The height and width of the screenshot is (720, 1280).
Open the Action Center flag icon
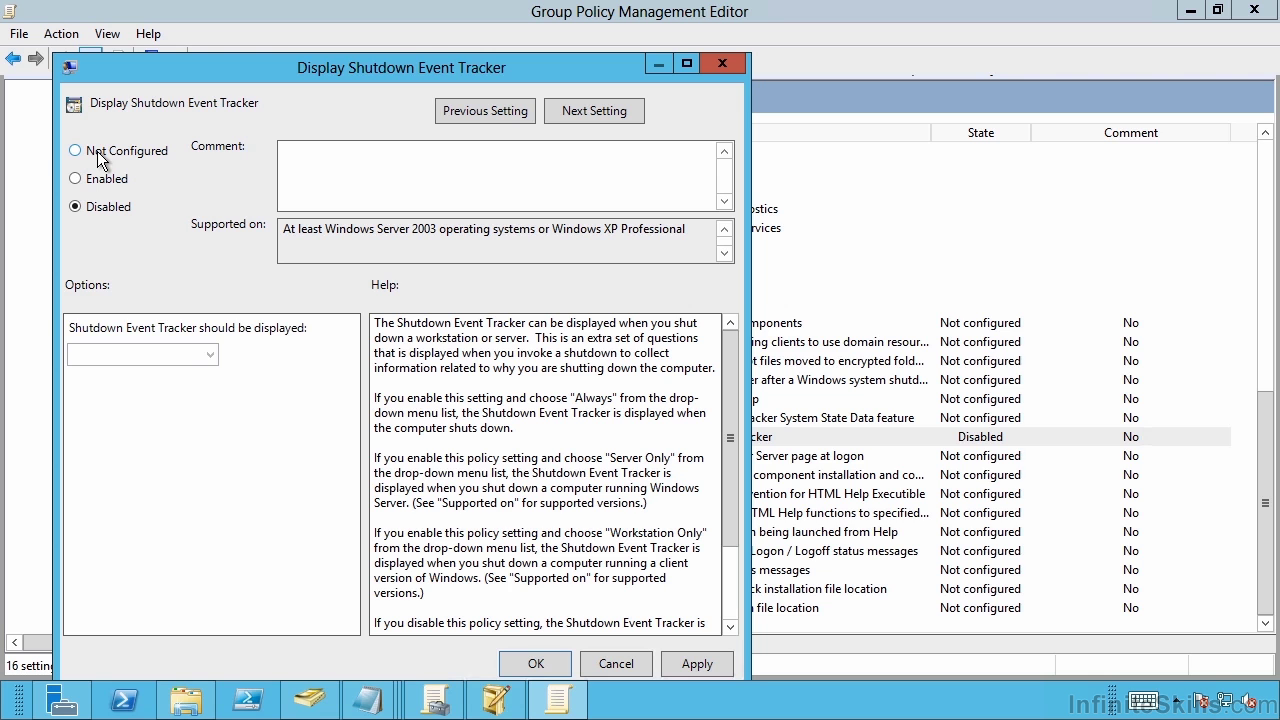pyautogui.click(x=1201, y=700)
